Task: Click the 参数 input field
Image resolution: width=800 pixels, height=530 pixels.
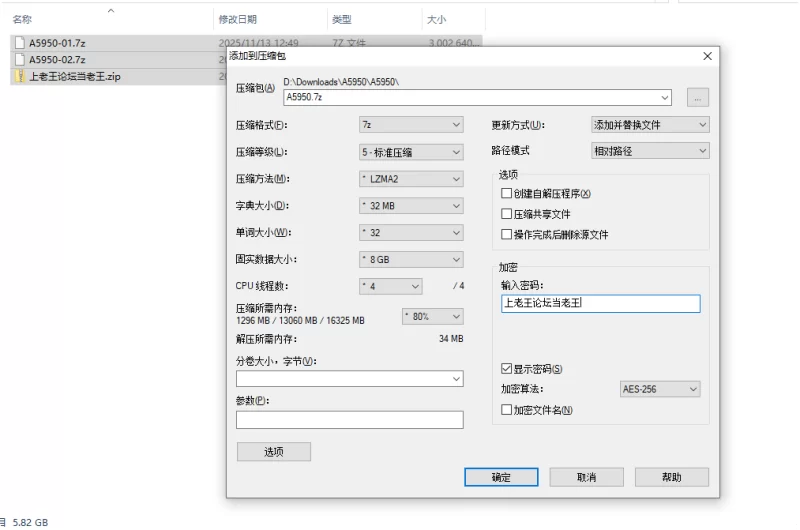Action: 349,420
